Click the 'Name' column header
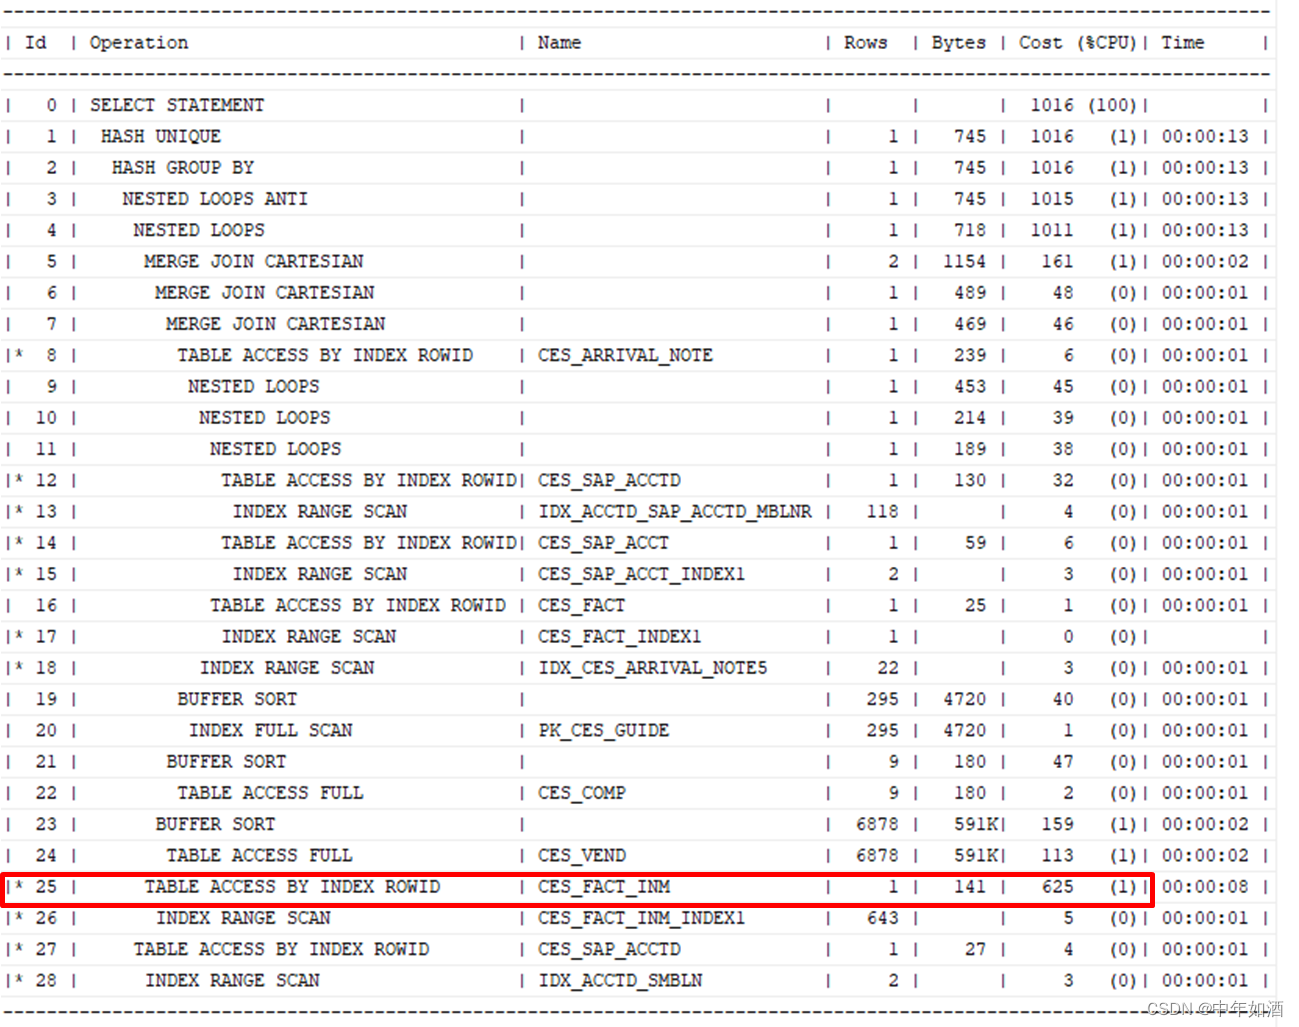Screen dimensions: 1299x1027 click(x=559, y=43)
